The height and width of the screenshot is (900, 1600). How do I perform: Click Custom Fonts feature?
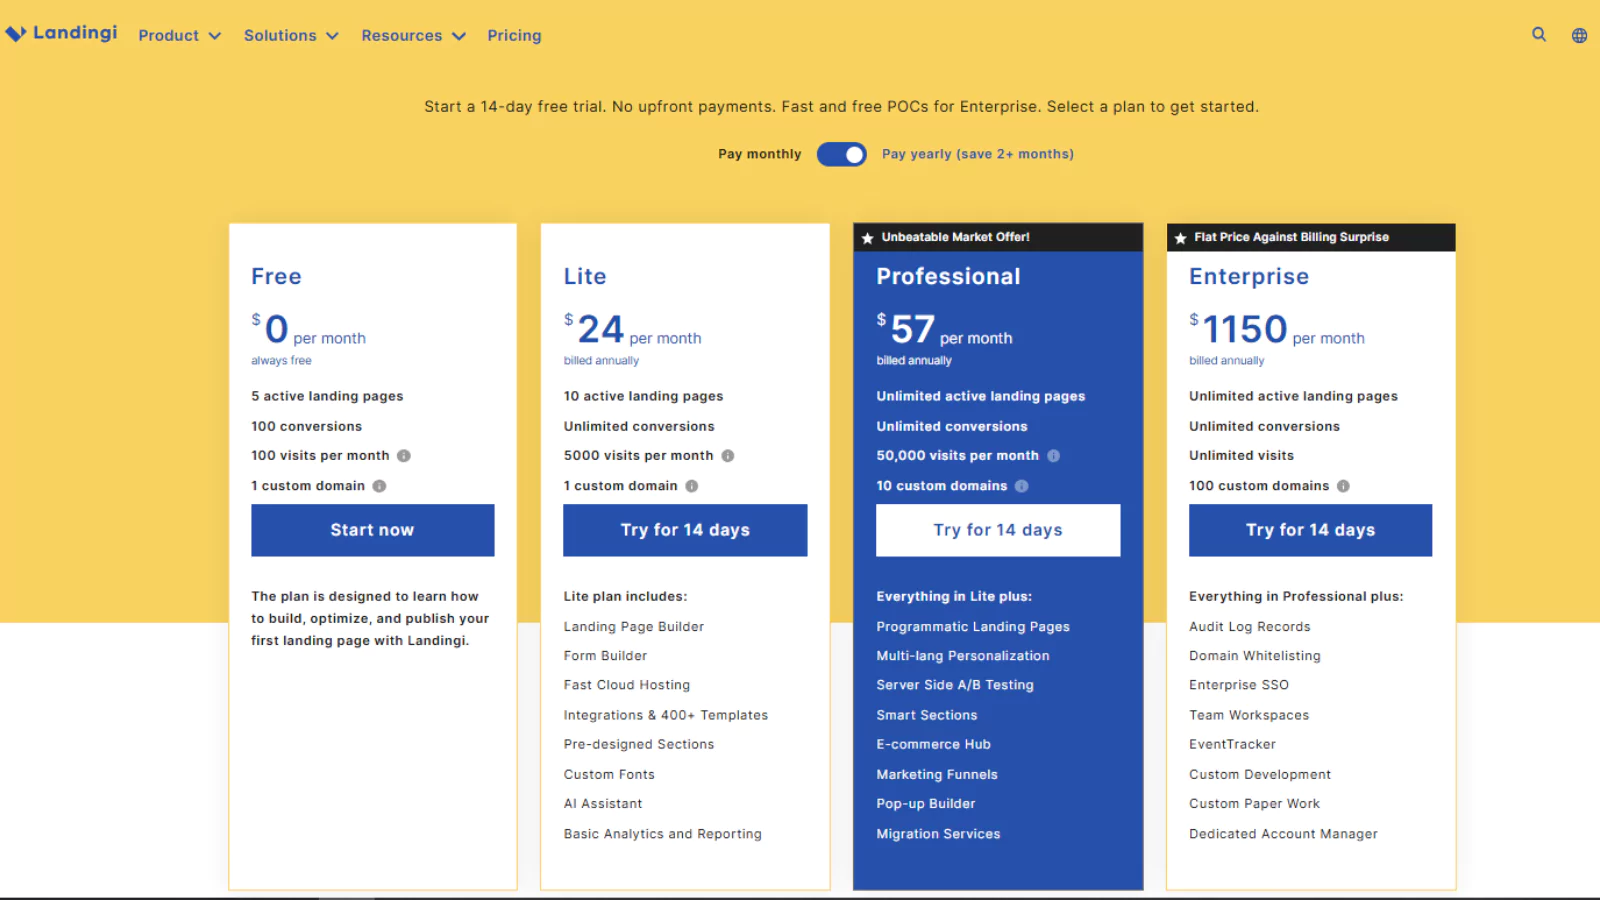coord(609,774)
